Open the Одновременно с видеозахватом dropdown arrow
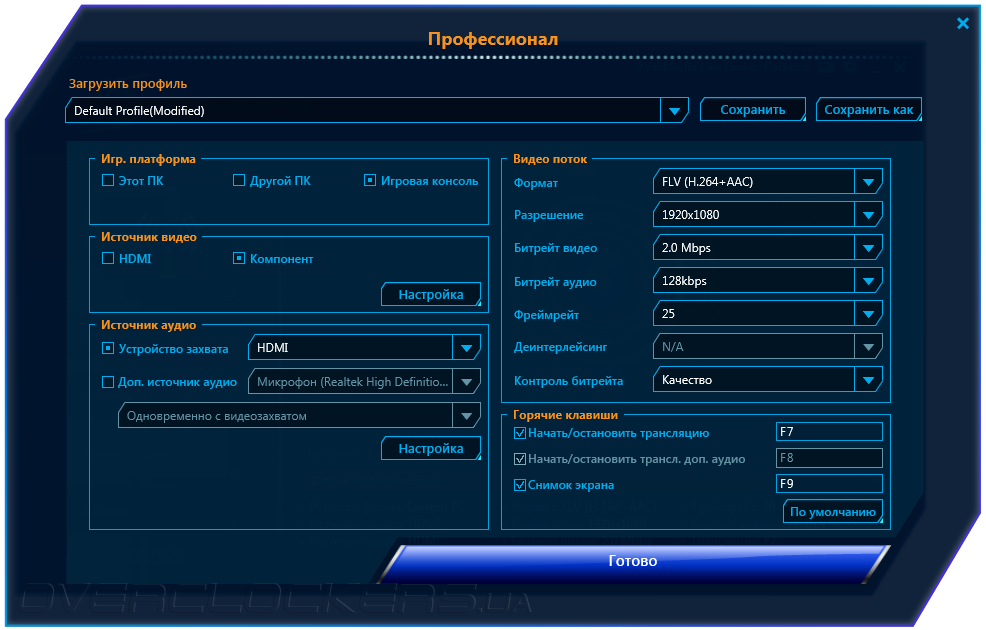Image resolution: width=986 pixels, height=630 pixels. point(467,416)
